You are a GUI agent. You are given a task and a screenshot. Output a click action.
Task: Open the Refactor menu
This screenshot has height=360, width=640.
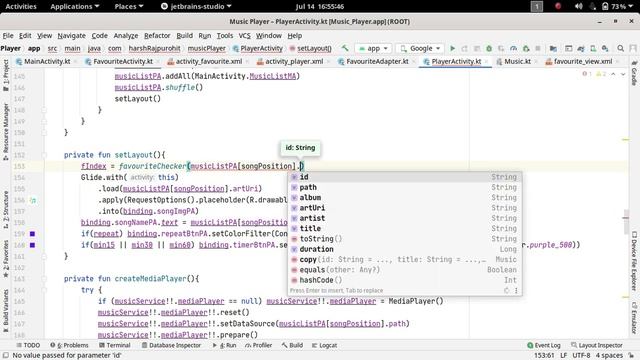[x=157, y=36]
